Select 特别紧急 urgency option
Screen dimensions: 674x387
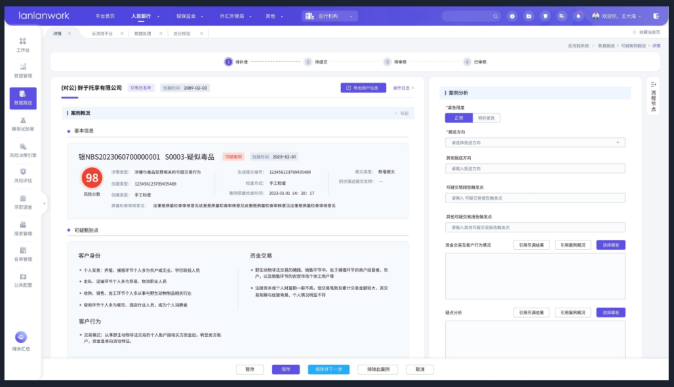[x=486, y=118]
